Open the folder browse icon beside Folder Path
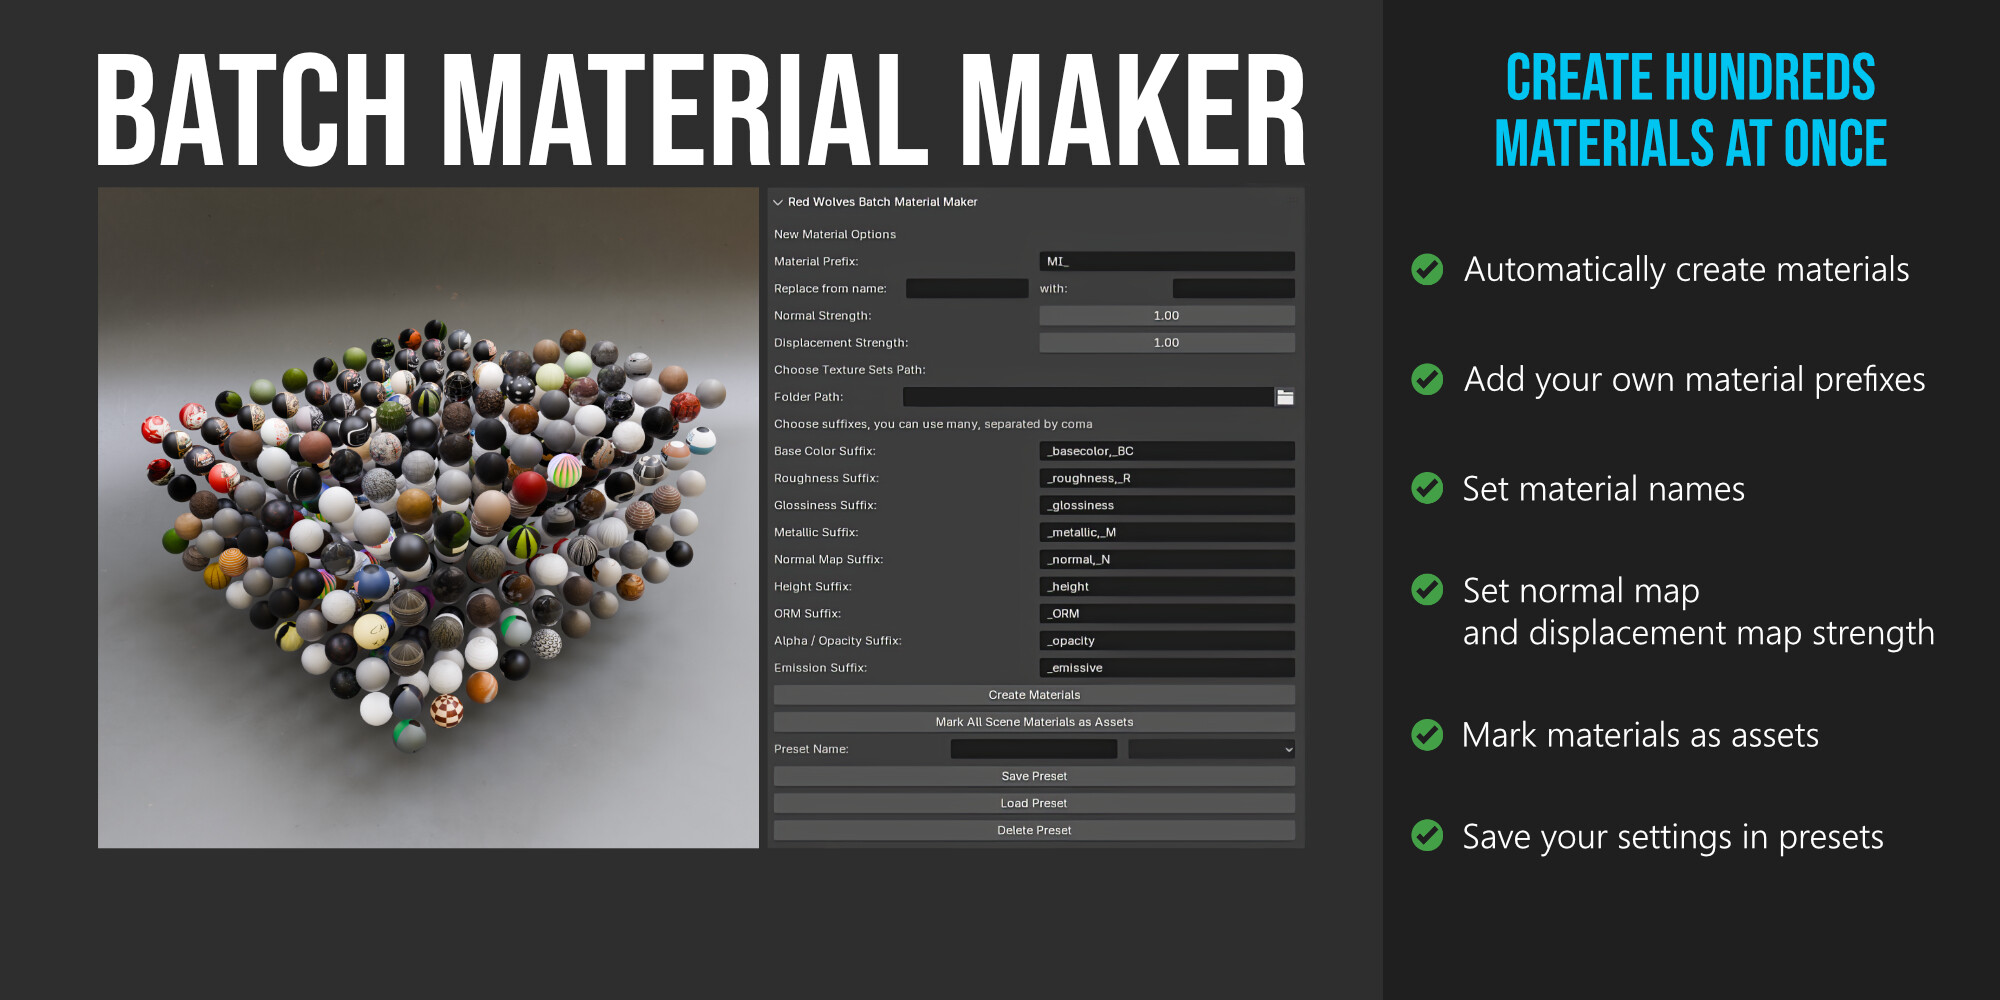 point(1285,397)
